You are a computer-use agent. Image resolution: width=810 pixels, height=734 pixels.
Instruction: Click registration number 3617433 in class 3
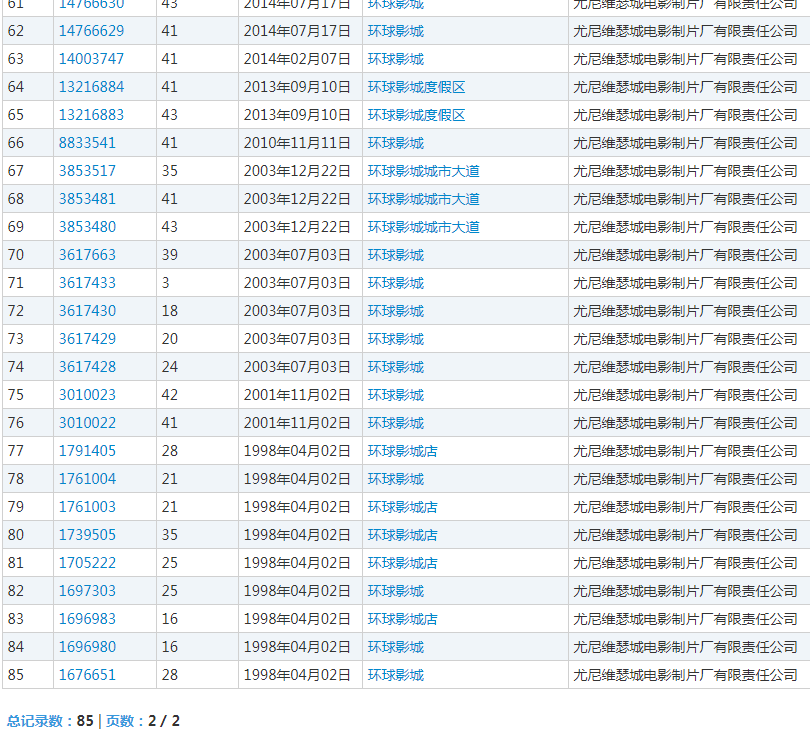[87, 283]
